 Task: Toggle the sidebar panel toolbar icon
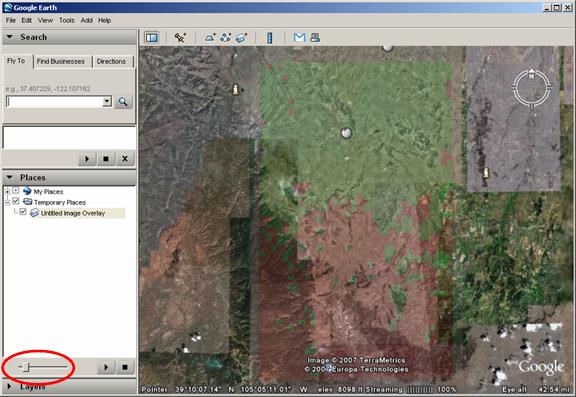[151, 37]
